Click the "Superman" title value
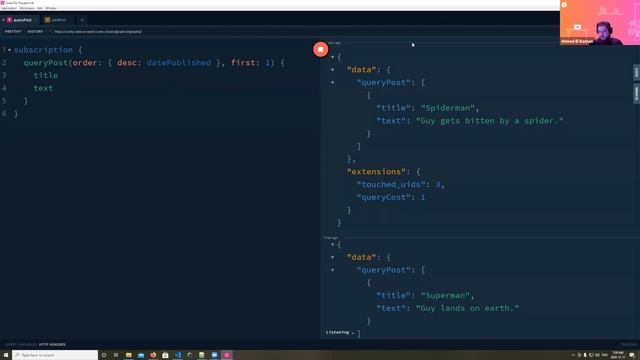Screen dimensions: 640x360 (x=445, y=295)
